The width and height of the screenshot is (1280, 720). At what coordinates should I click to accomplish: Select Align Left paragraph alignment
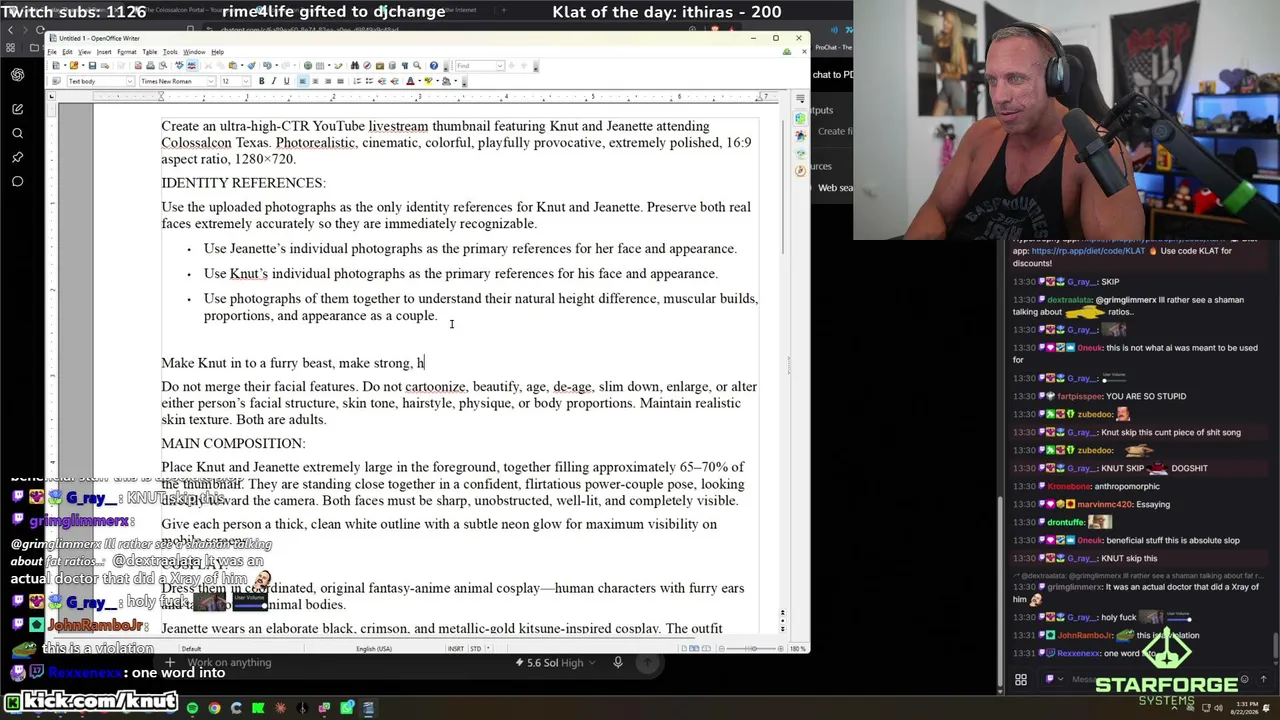coord(303,81)
